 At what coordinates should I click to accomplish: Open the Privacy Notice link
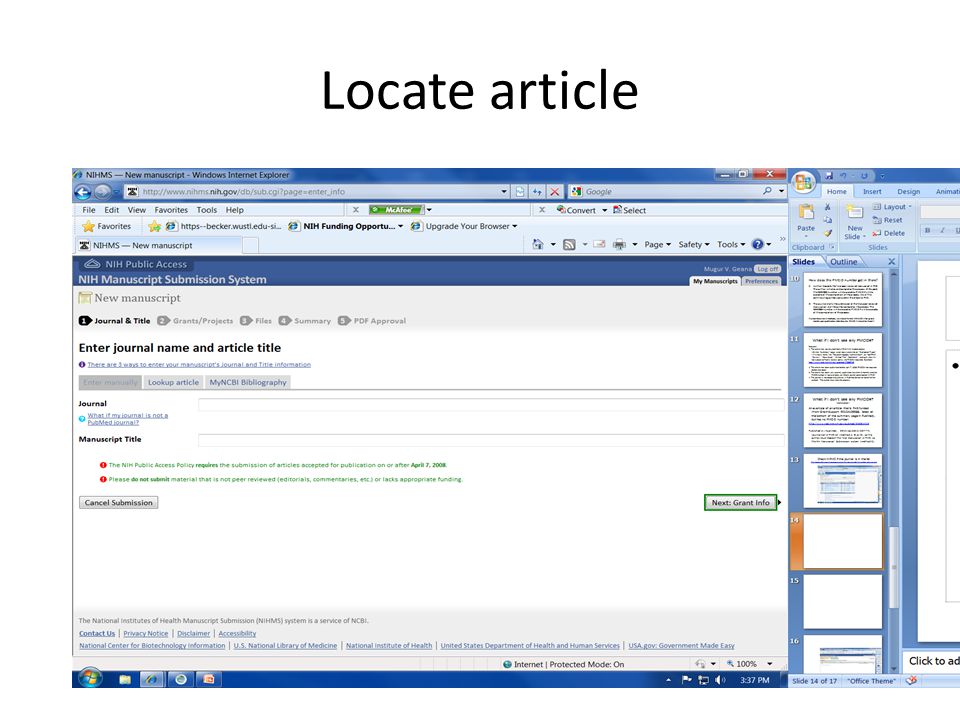[x=146, y=634]
